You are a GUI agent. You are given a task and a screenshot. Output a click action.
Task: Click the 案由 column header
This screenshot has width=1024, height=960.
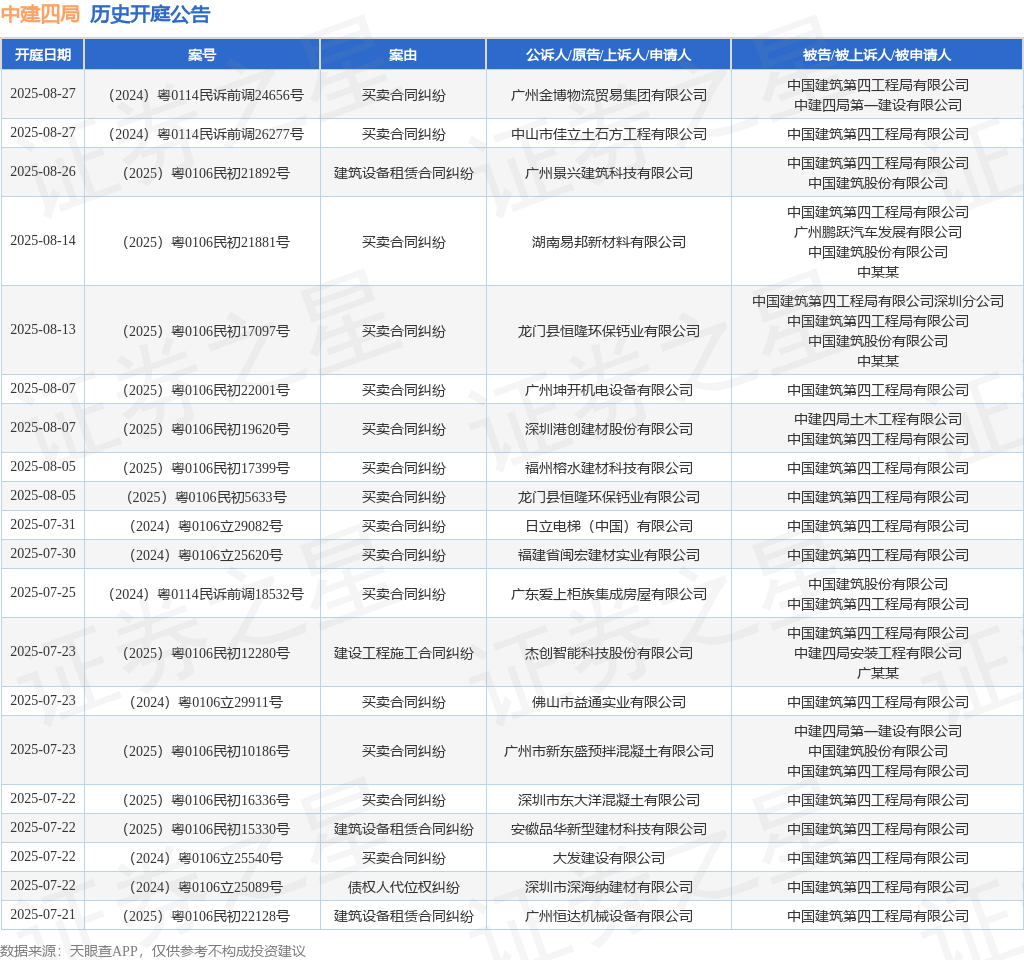coord(403,55)
